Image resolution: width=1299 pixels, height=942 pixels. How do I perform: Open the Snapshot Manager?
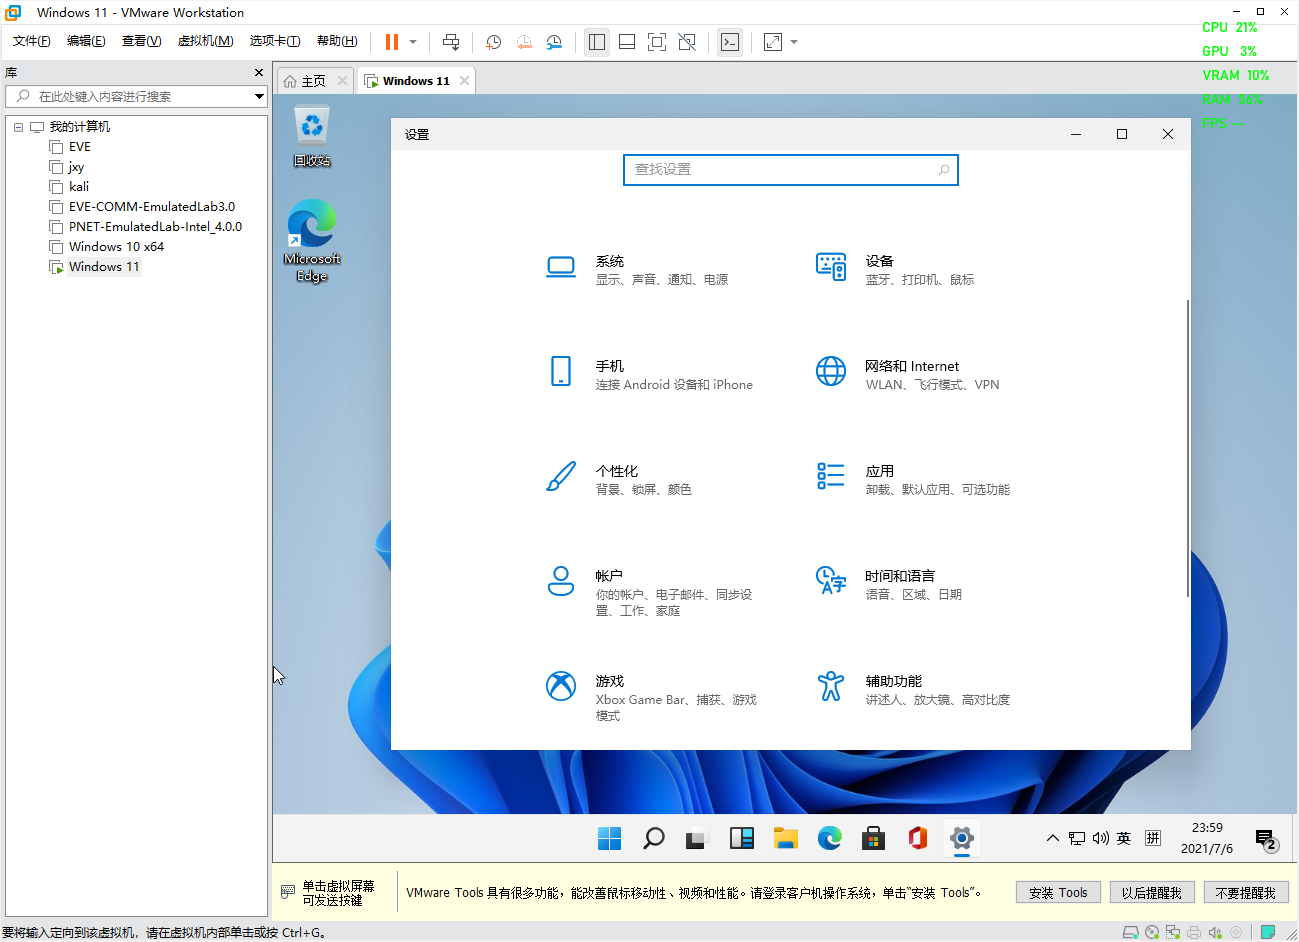point(553,41)
